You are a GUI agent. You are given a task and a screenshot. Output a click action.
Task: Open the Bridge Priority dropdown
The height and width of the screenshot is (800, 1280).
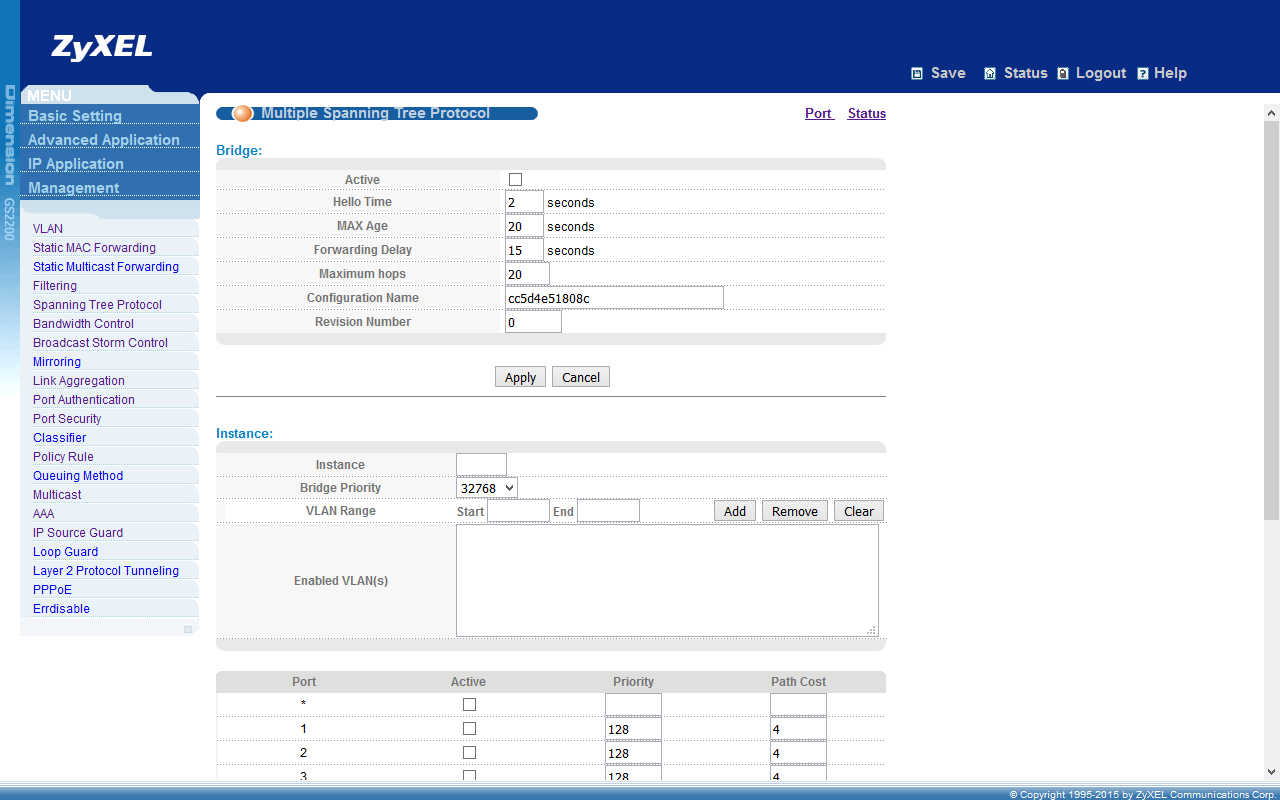[x=487, y=488]
